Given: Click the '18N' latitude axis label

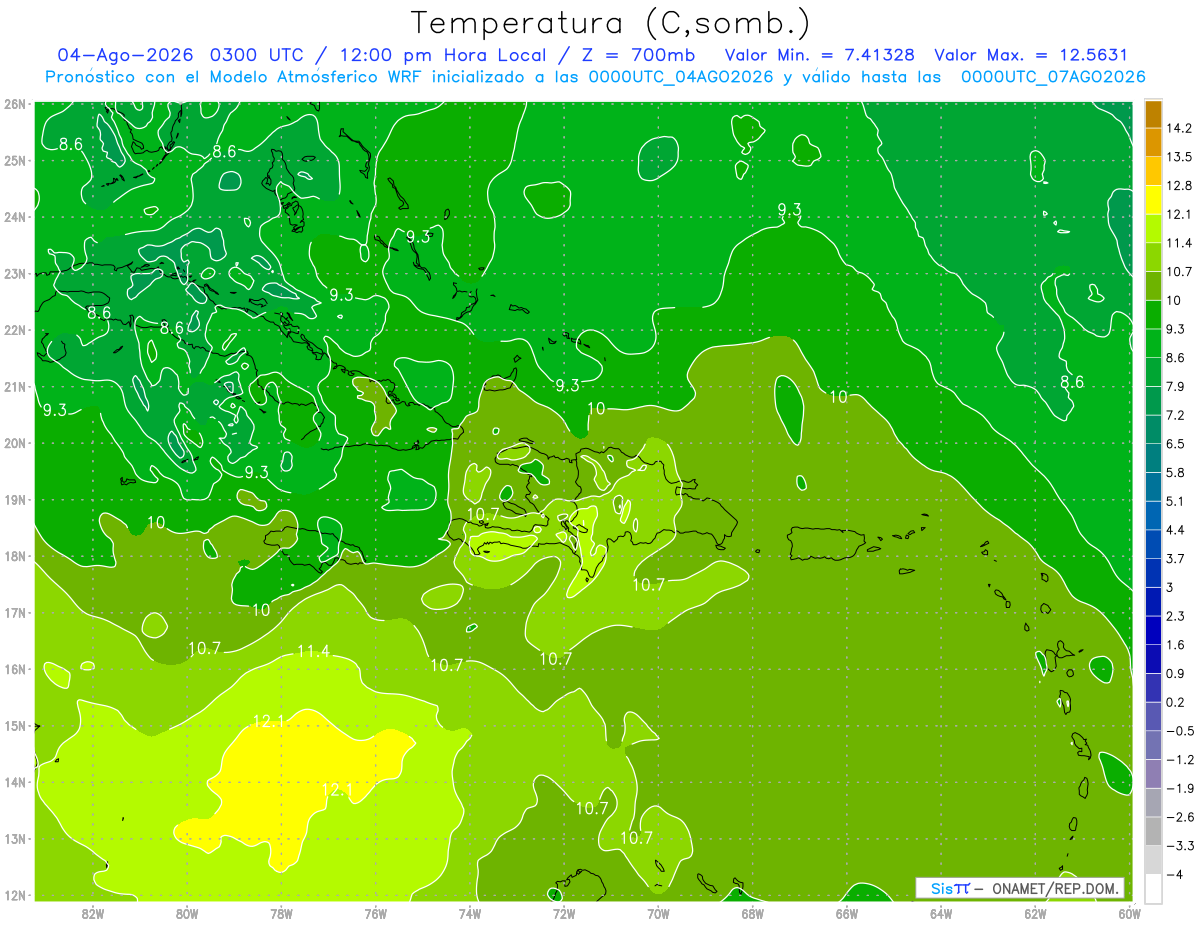Looking at the screenshot, I should (14, 557).
